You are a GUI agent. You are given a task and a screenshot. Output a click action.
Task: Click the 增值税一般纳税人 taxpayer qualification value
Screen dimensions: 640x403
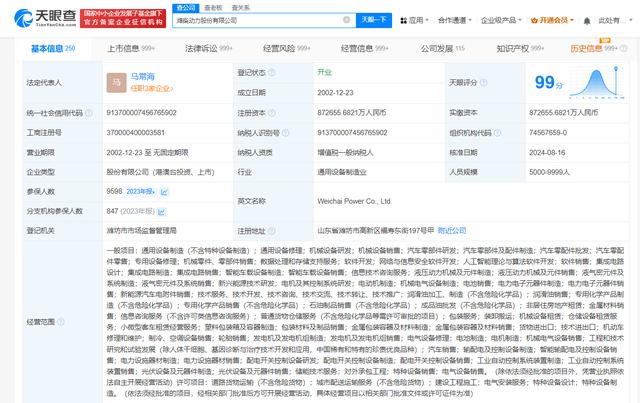click(345, 153)
